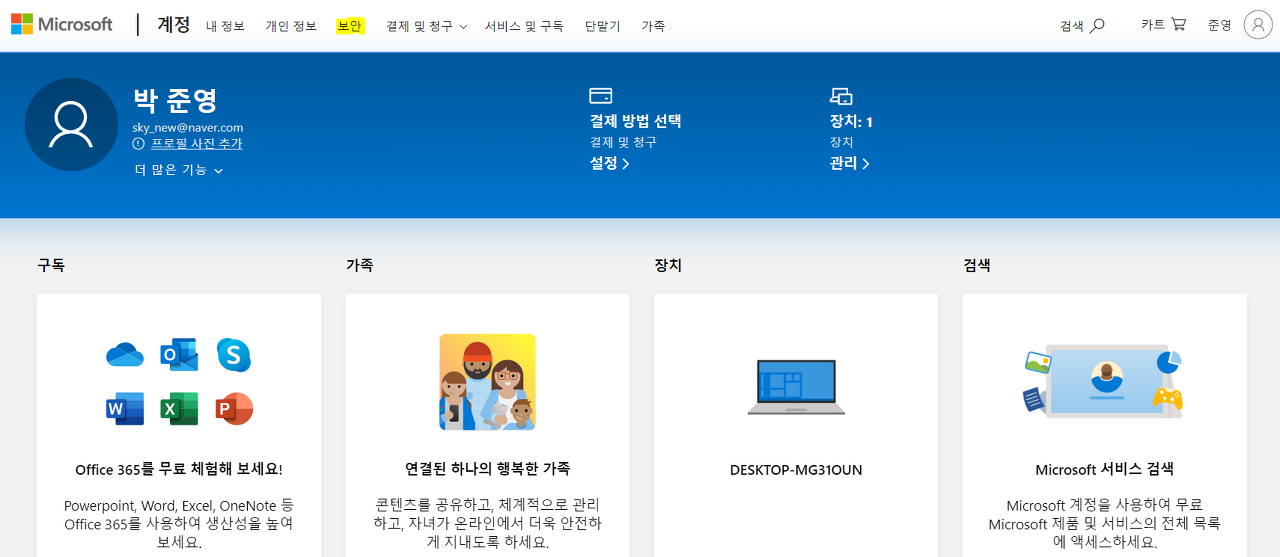Screen dimensions: 1280x557
Task: Expand 더 많은 기능 options
Action: pyautogui.click(x=179, y=170)
